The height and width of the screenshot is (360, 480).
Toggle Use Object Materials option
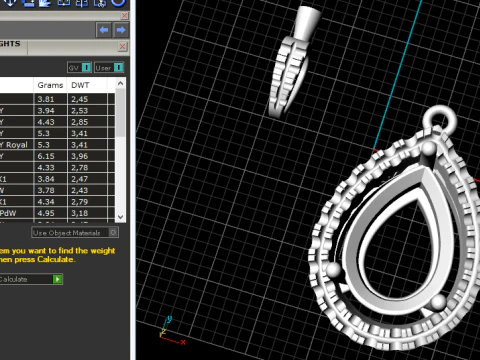coord(75,233)
